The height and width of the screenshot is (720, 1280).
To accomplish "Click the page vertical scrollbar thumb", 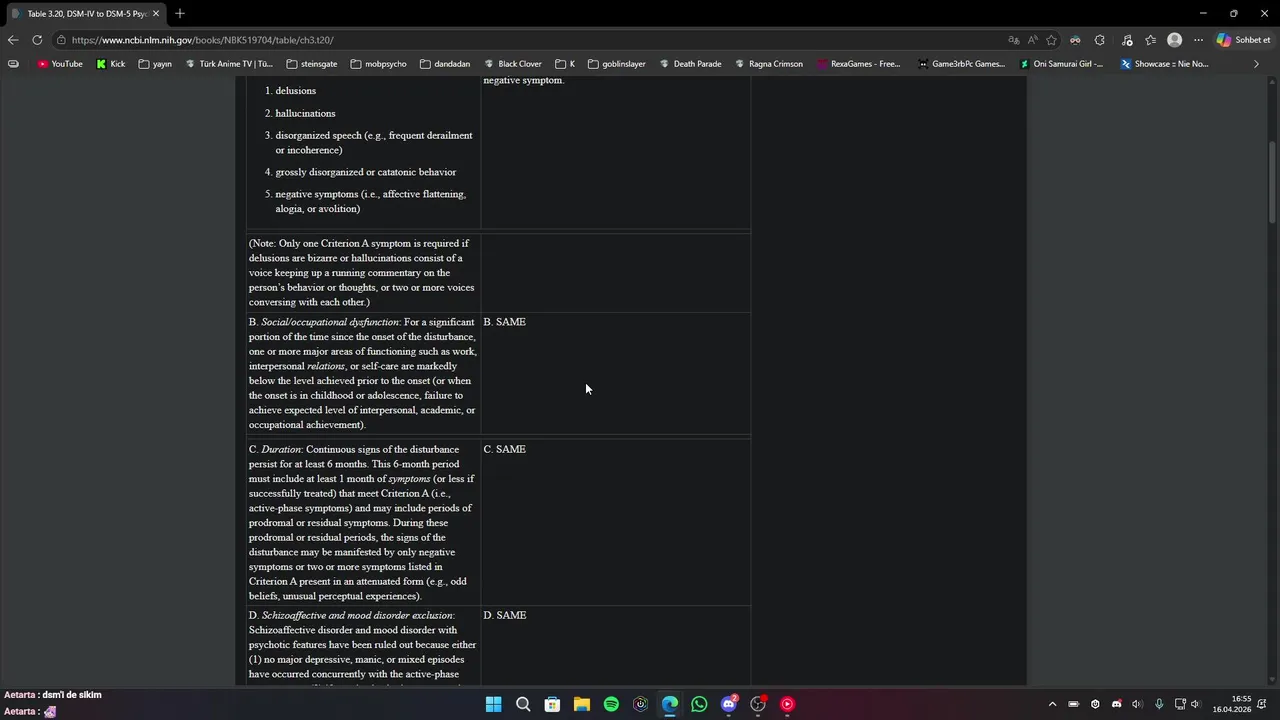I will [x=1273, y=183].
